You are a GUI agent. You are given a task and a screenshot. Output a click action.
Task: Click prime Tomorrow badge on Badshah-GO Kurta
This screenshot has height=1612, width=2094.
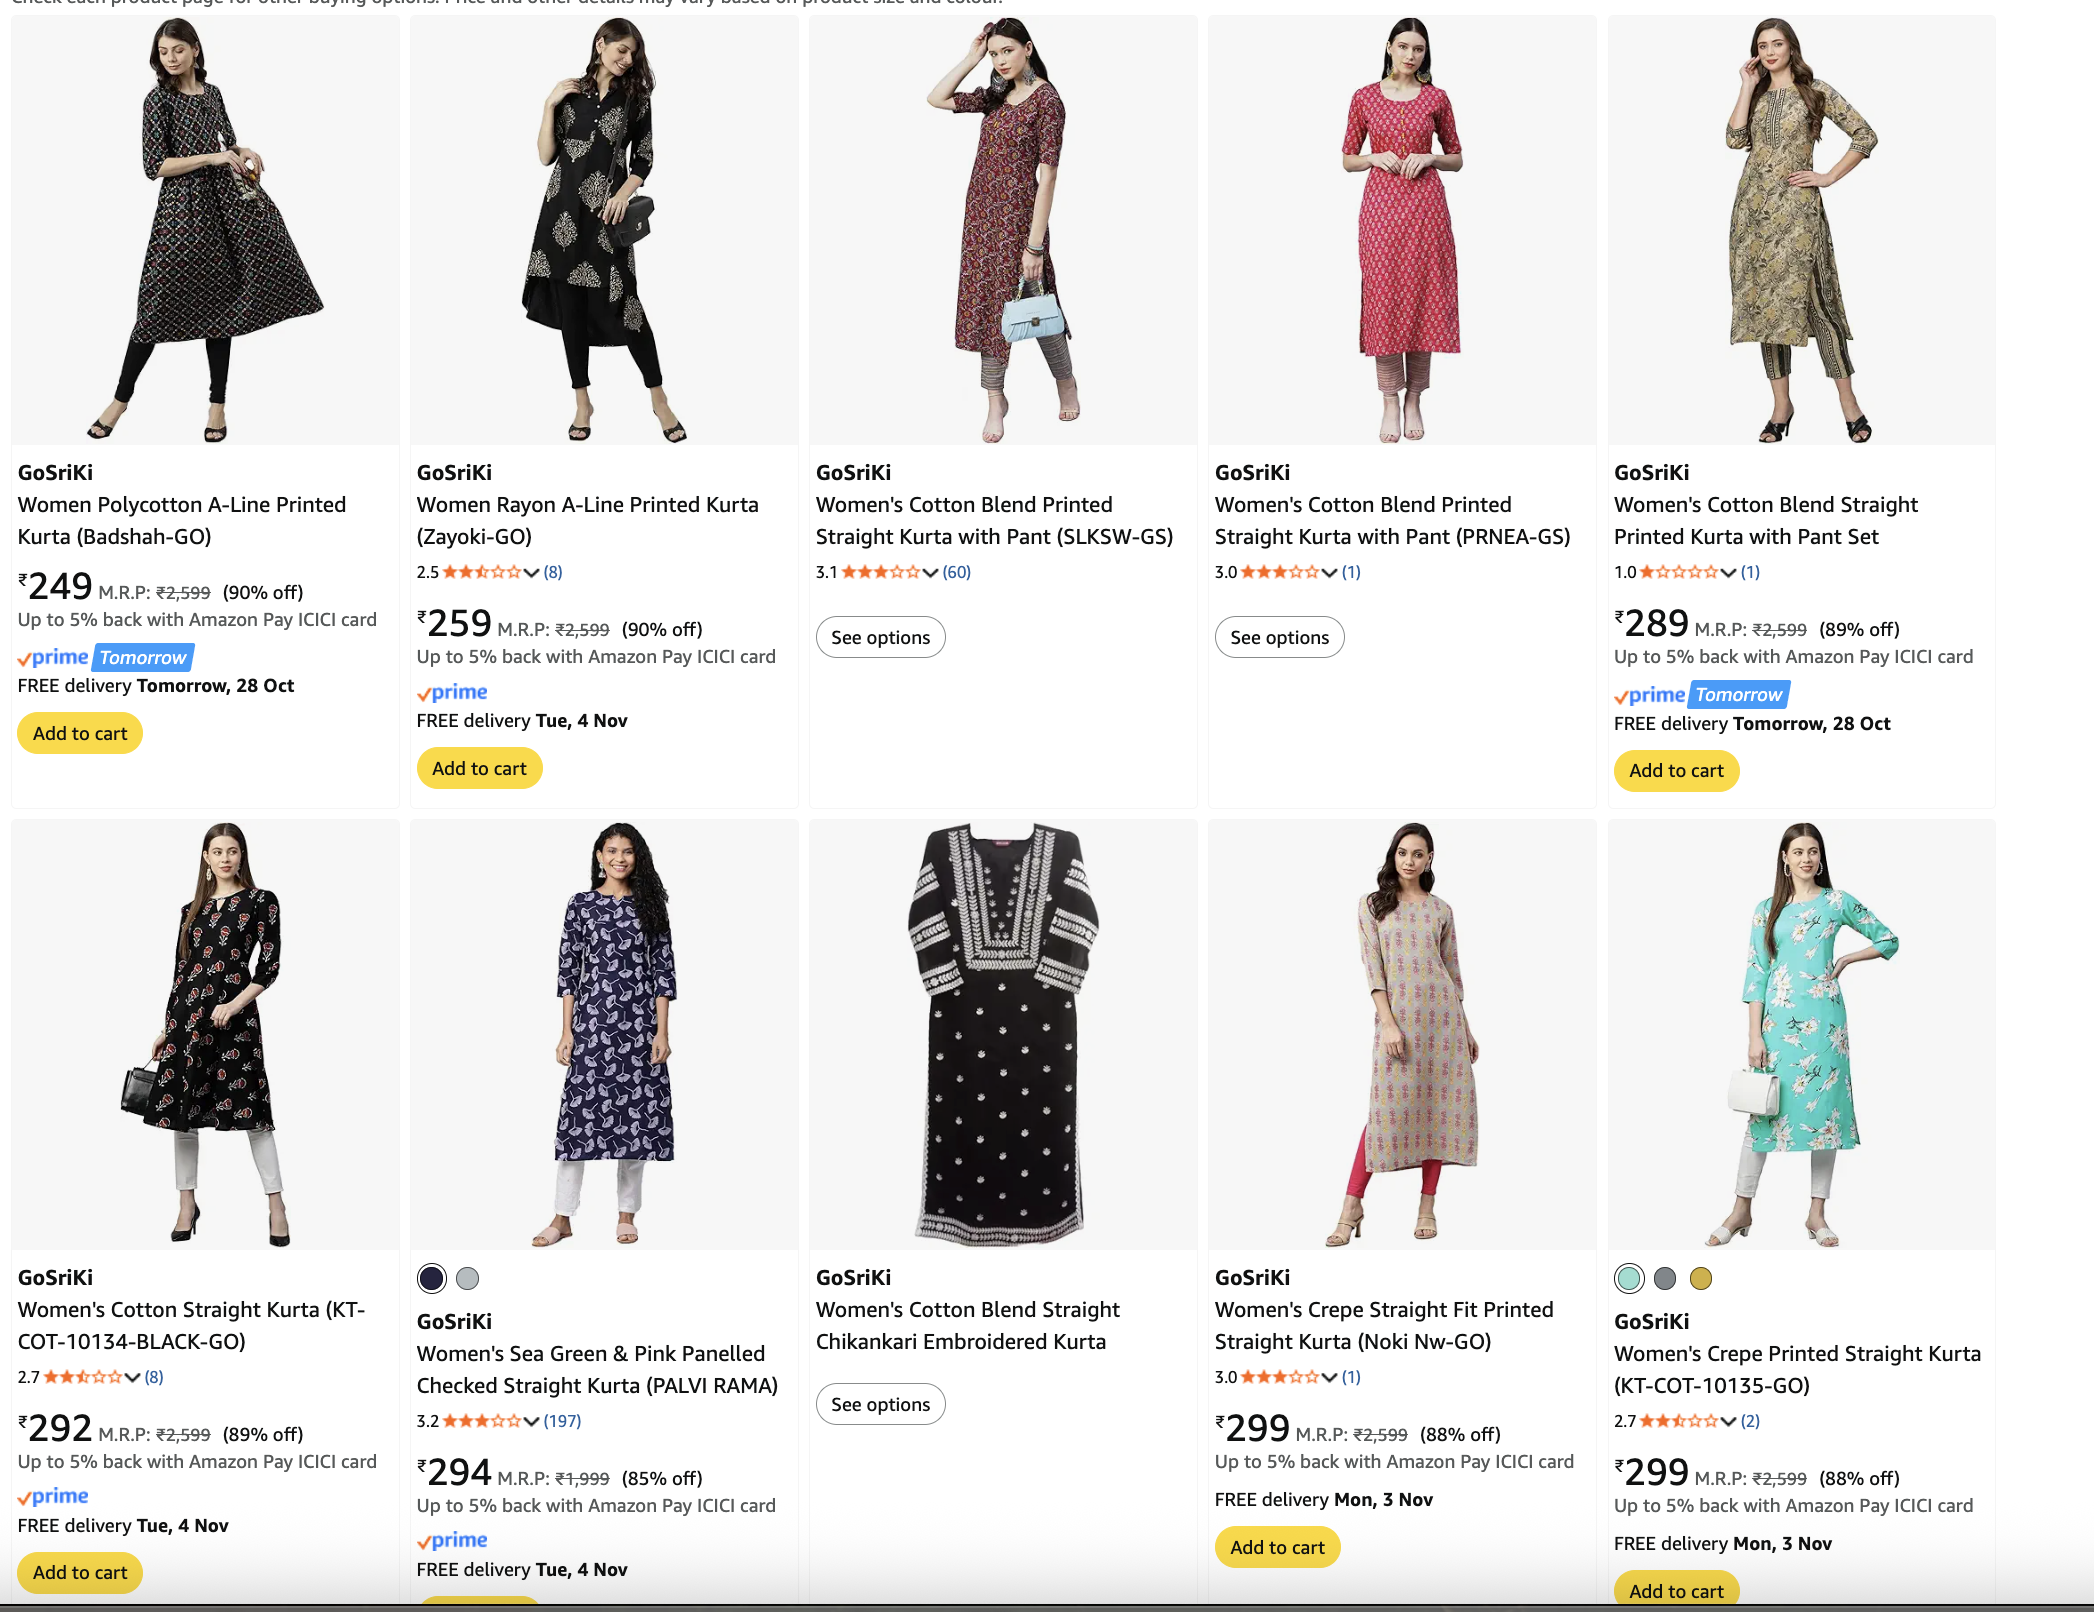click(x=105, y=657)
